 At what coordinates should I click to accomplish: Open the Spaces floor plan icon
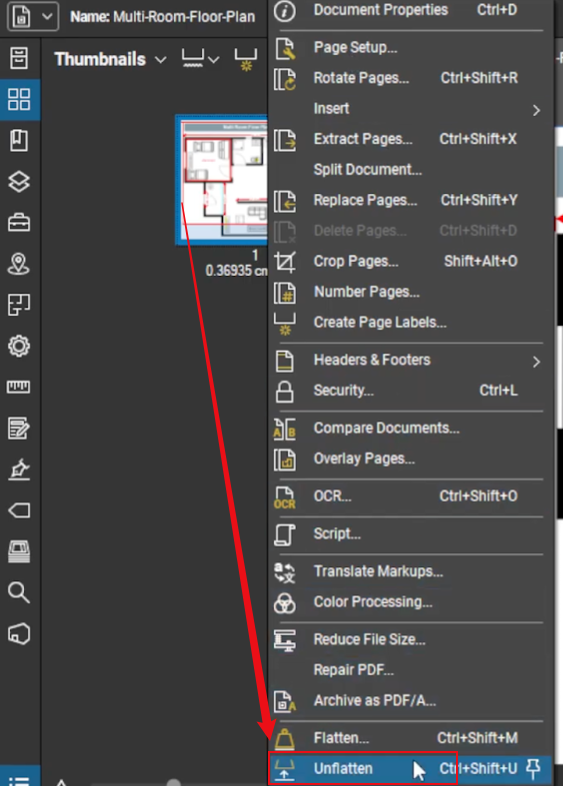point(19,305)
